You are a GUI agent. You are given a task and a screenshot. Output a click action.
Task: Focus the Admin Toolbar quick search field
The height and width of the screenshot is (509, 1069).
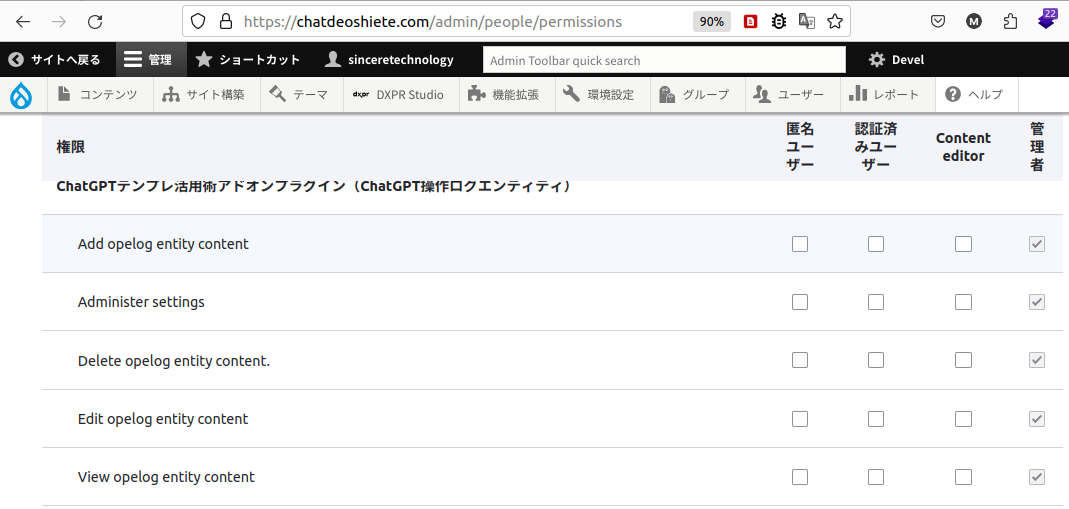(664, 60)
